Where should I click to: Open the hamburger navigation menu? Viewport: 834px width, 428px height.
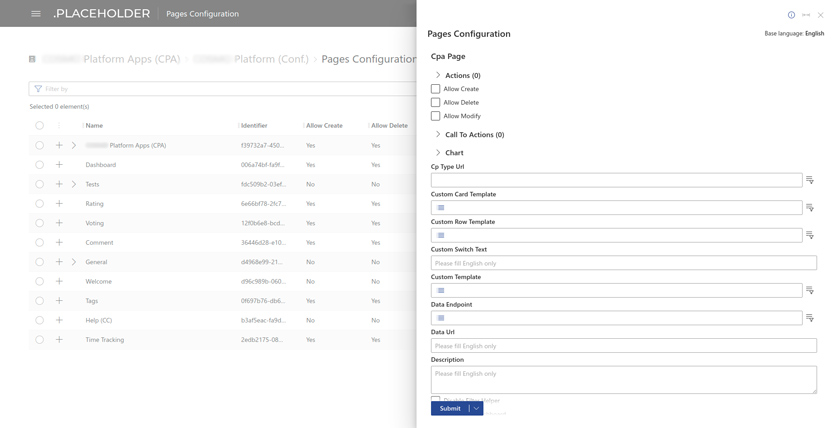click(36, 14)
